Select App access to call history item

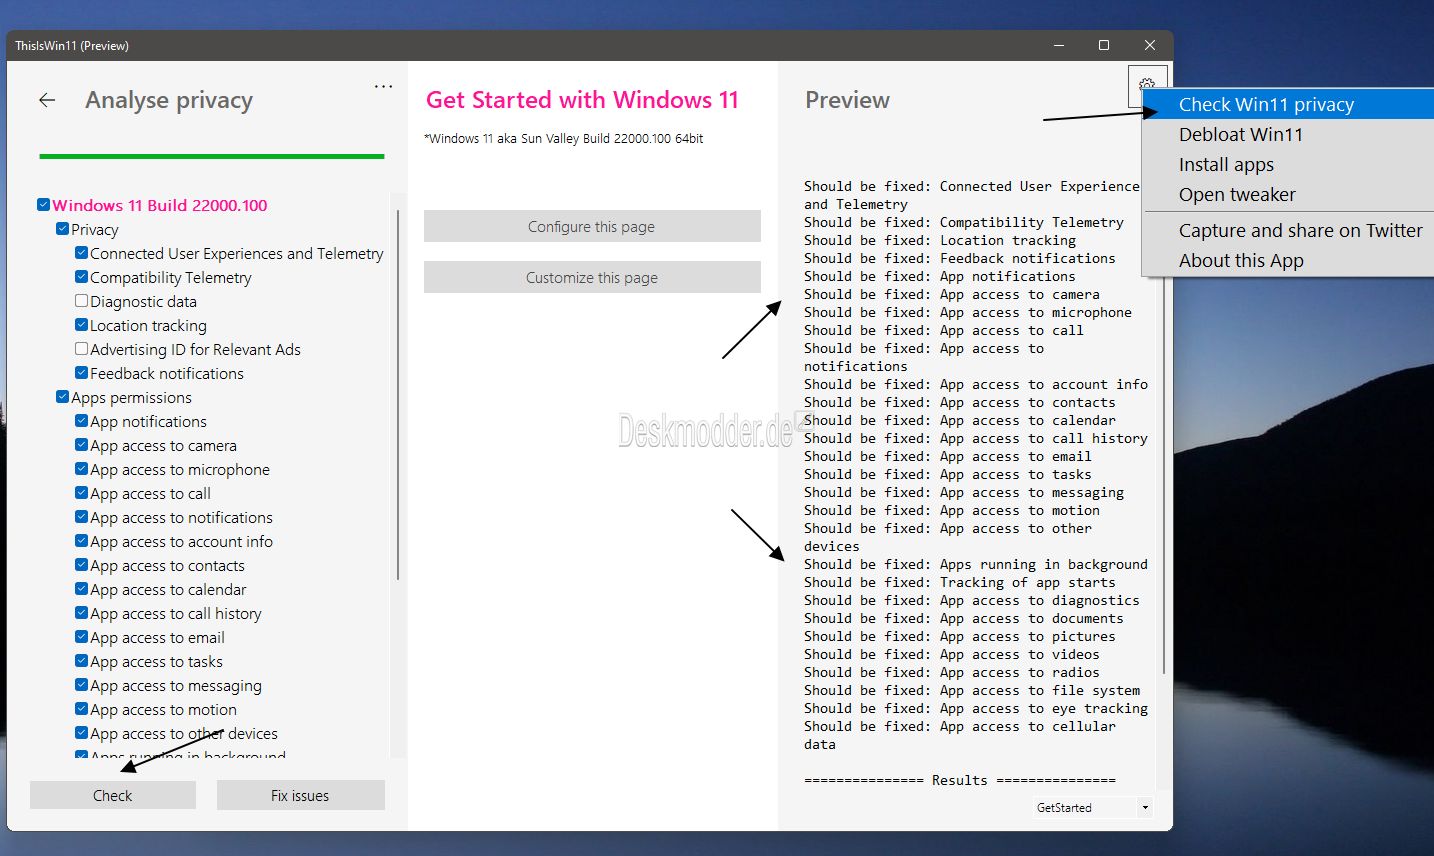tap(176, 613)
